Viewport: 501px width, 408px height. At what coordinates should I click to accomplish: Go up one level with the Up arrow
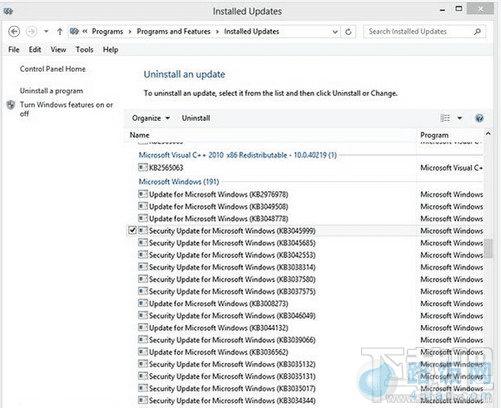(60, 32)
